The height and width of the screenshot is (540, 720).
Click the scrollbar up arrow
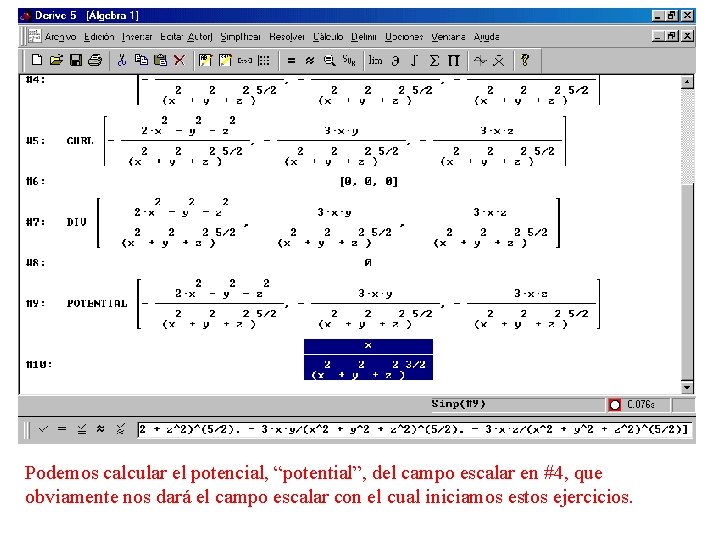[x=687, y=82]
